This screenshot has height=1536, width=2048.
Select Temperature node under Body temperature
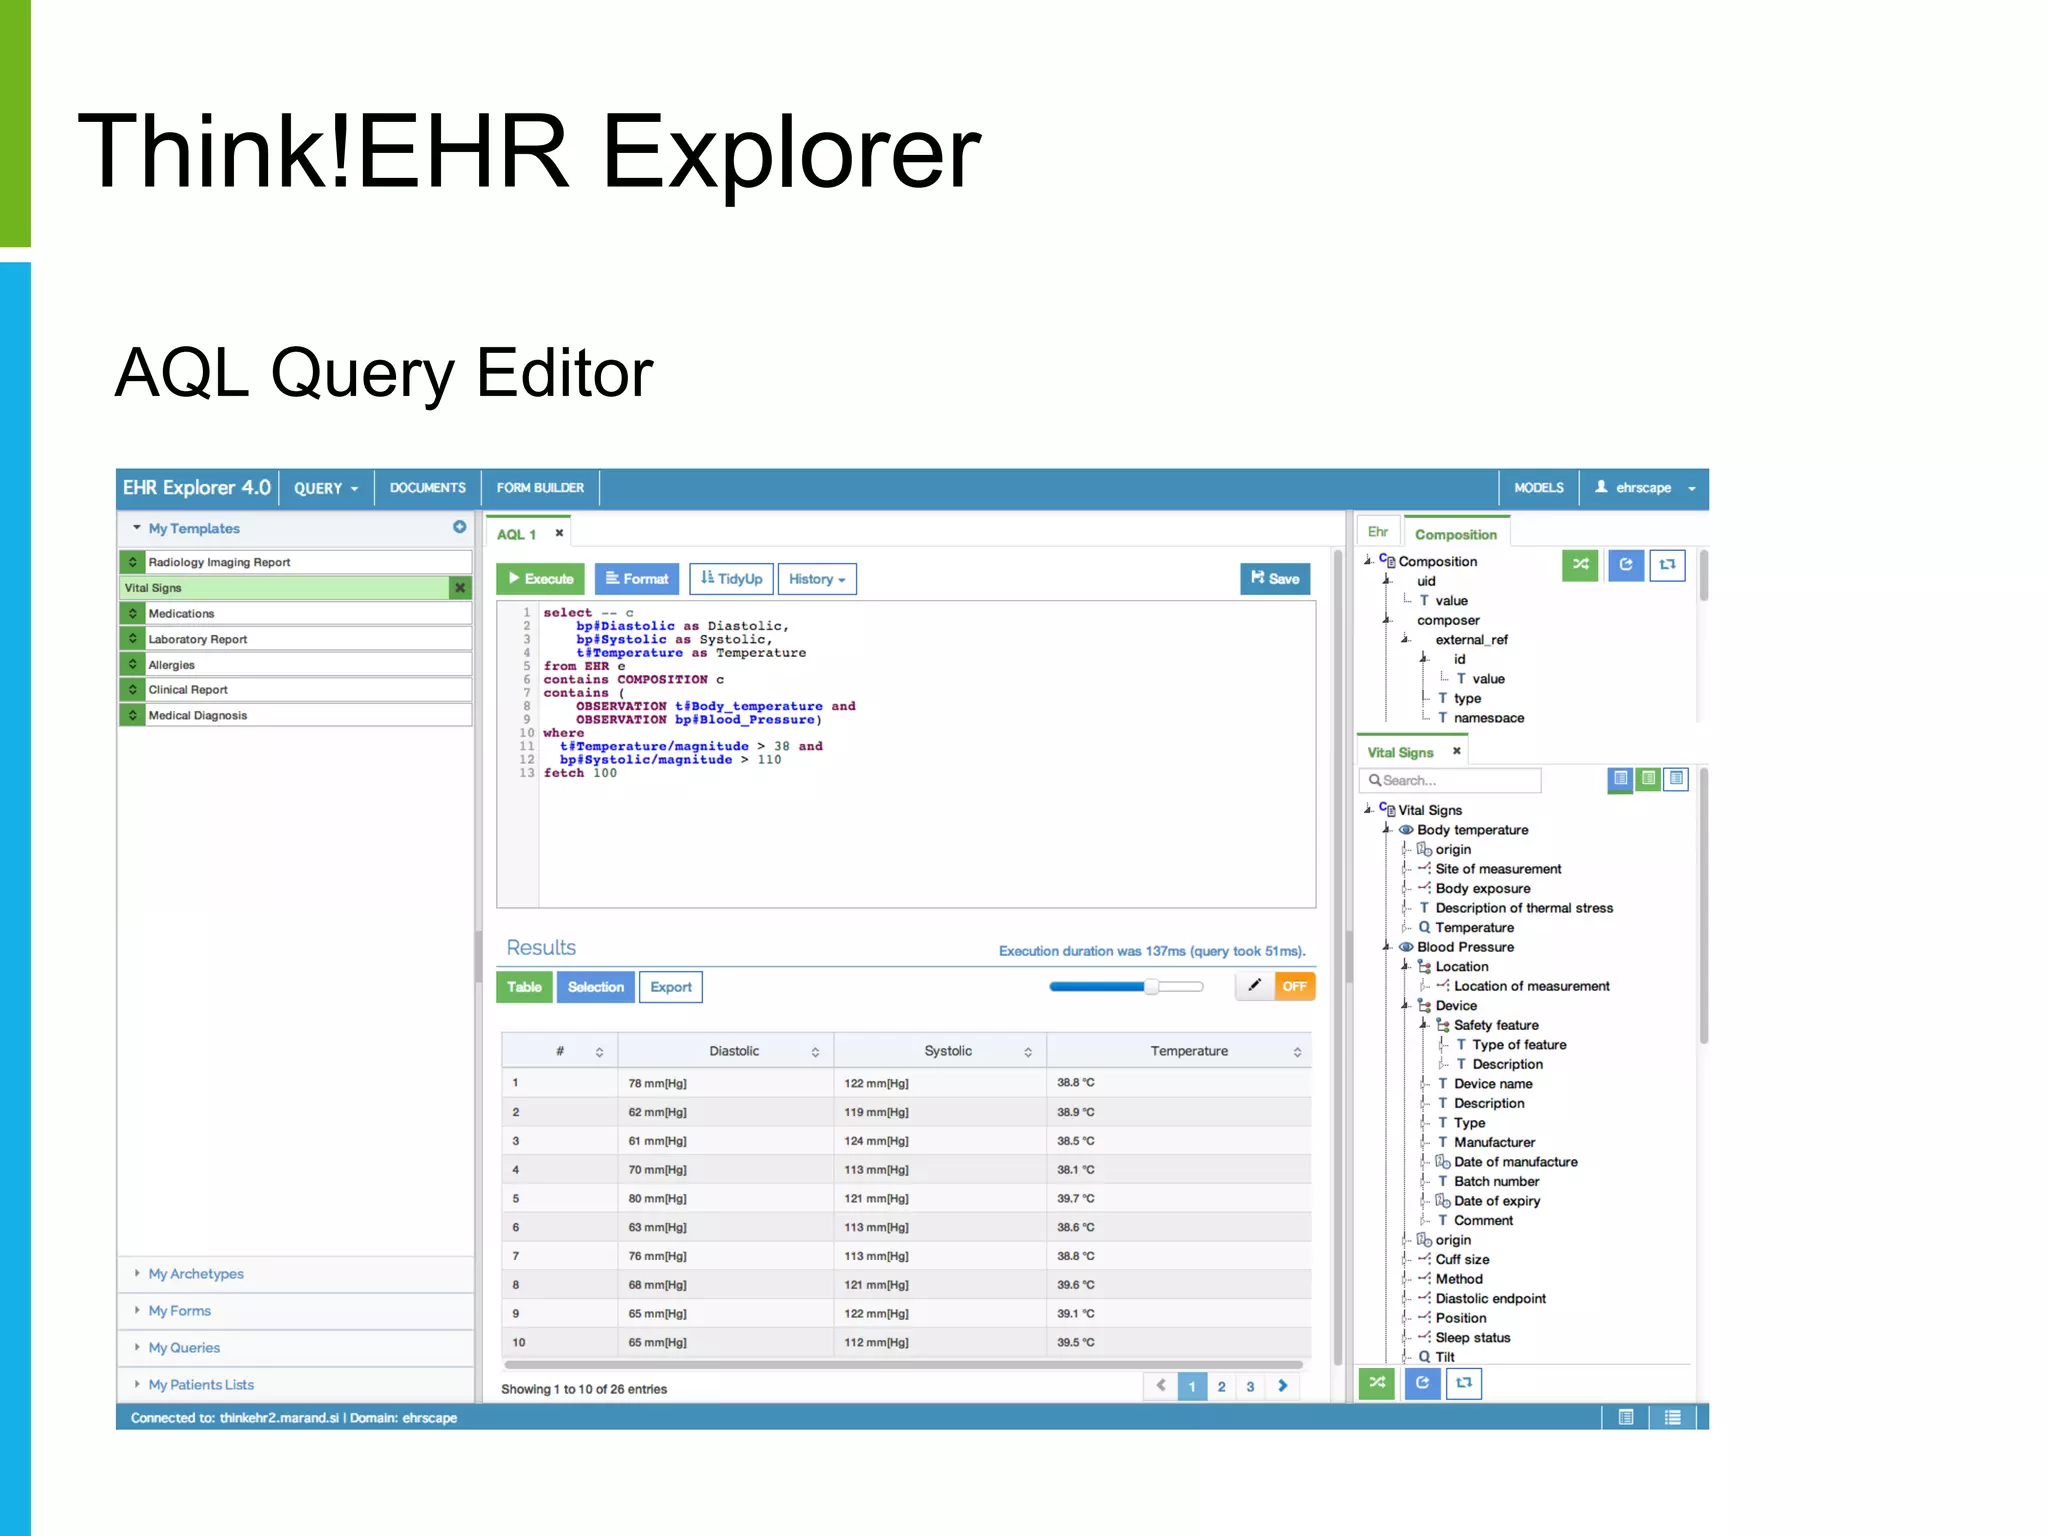(x=1474, y=927)
